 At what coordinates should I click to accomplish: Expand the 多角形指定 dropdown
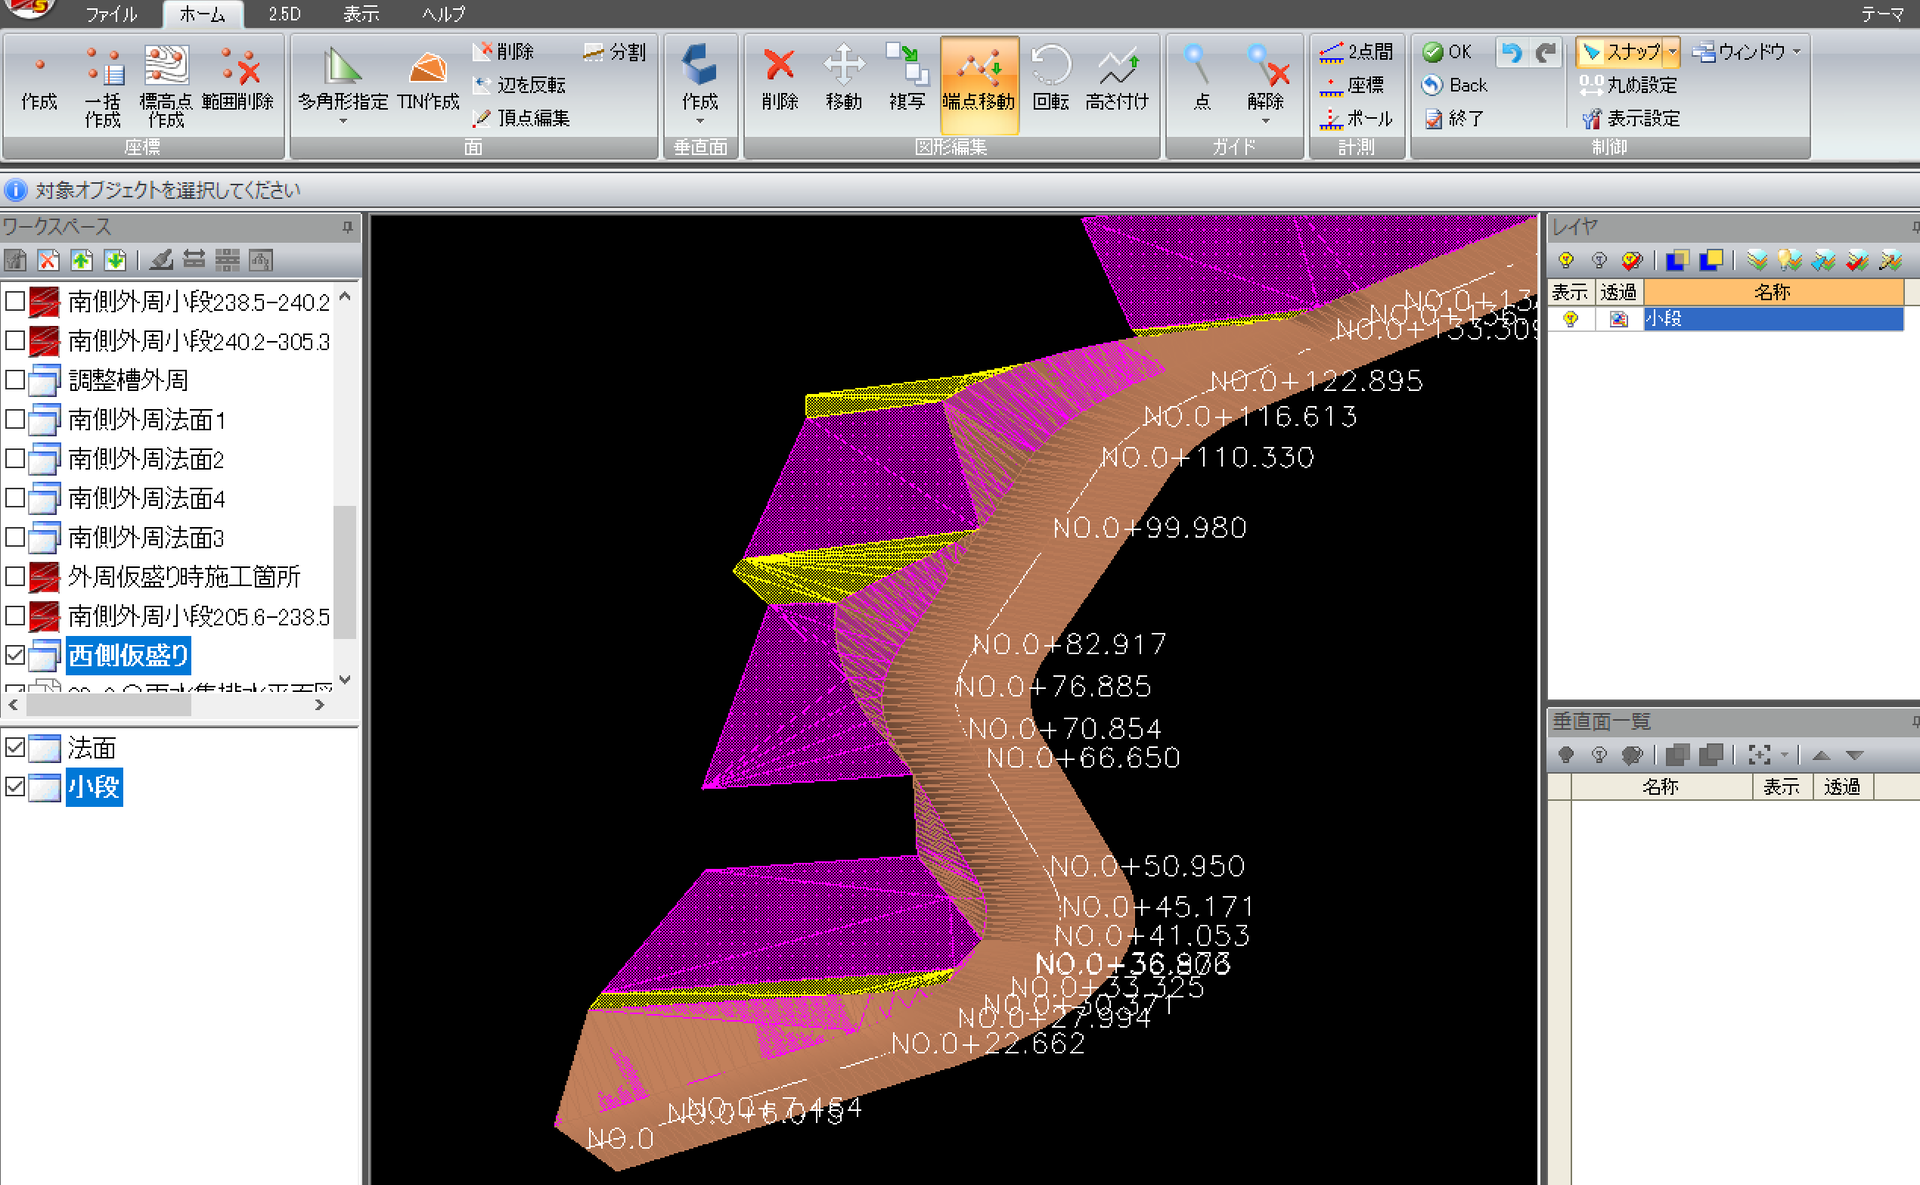343,121
